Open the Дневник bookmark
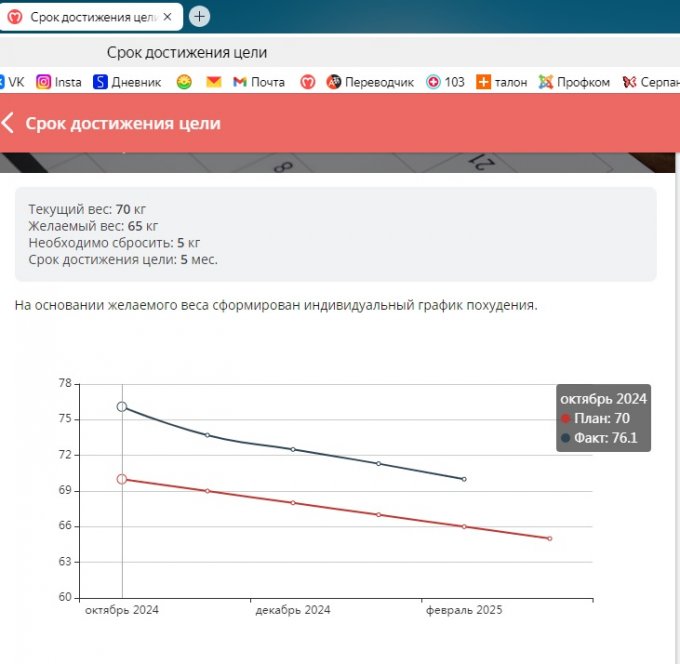The image size is (680, 664). pos(127,82)
